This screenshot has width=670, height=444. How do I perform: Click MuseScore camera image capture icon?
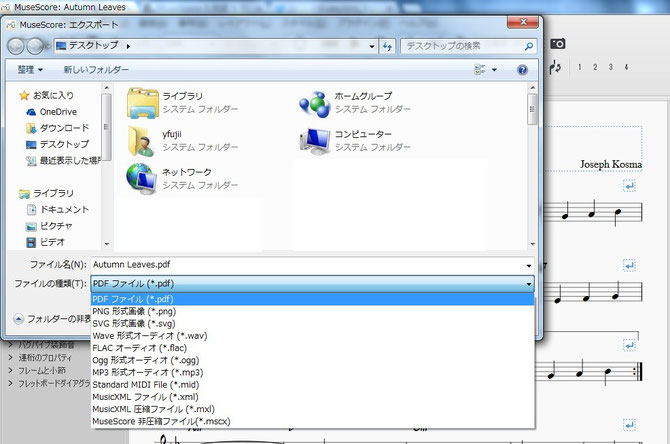click(x=558, y=44)
